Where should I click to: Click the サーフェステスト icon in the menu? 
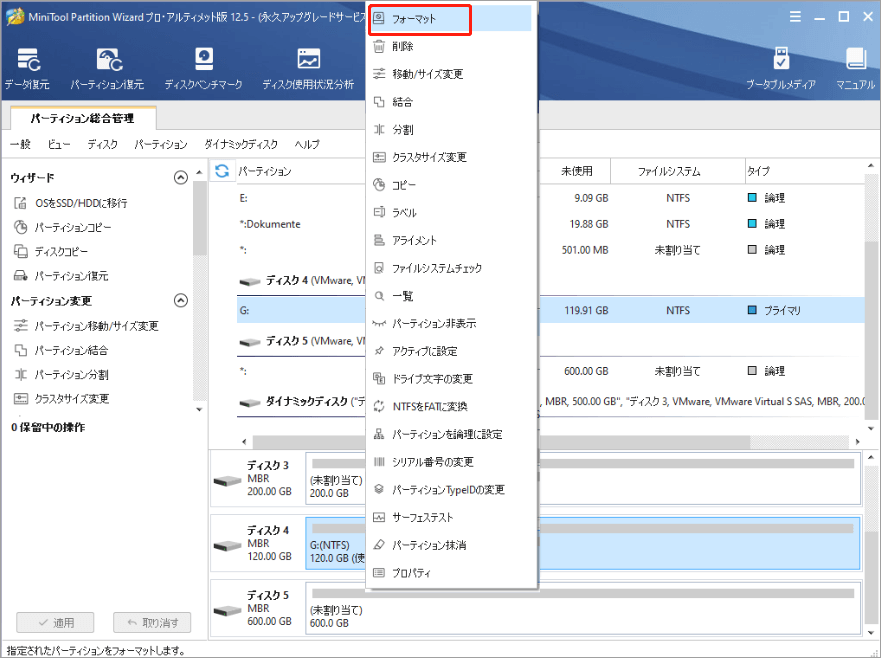click(x=379, y=517)
